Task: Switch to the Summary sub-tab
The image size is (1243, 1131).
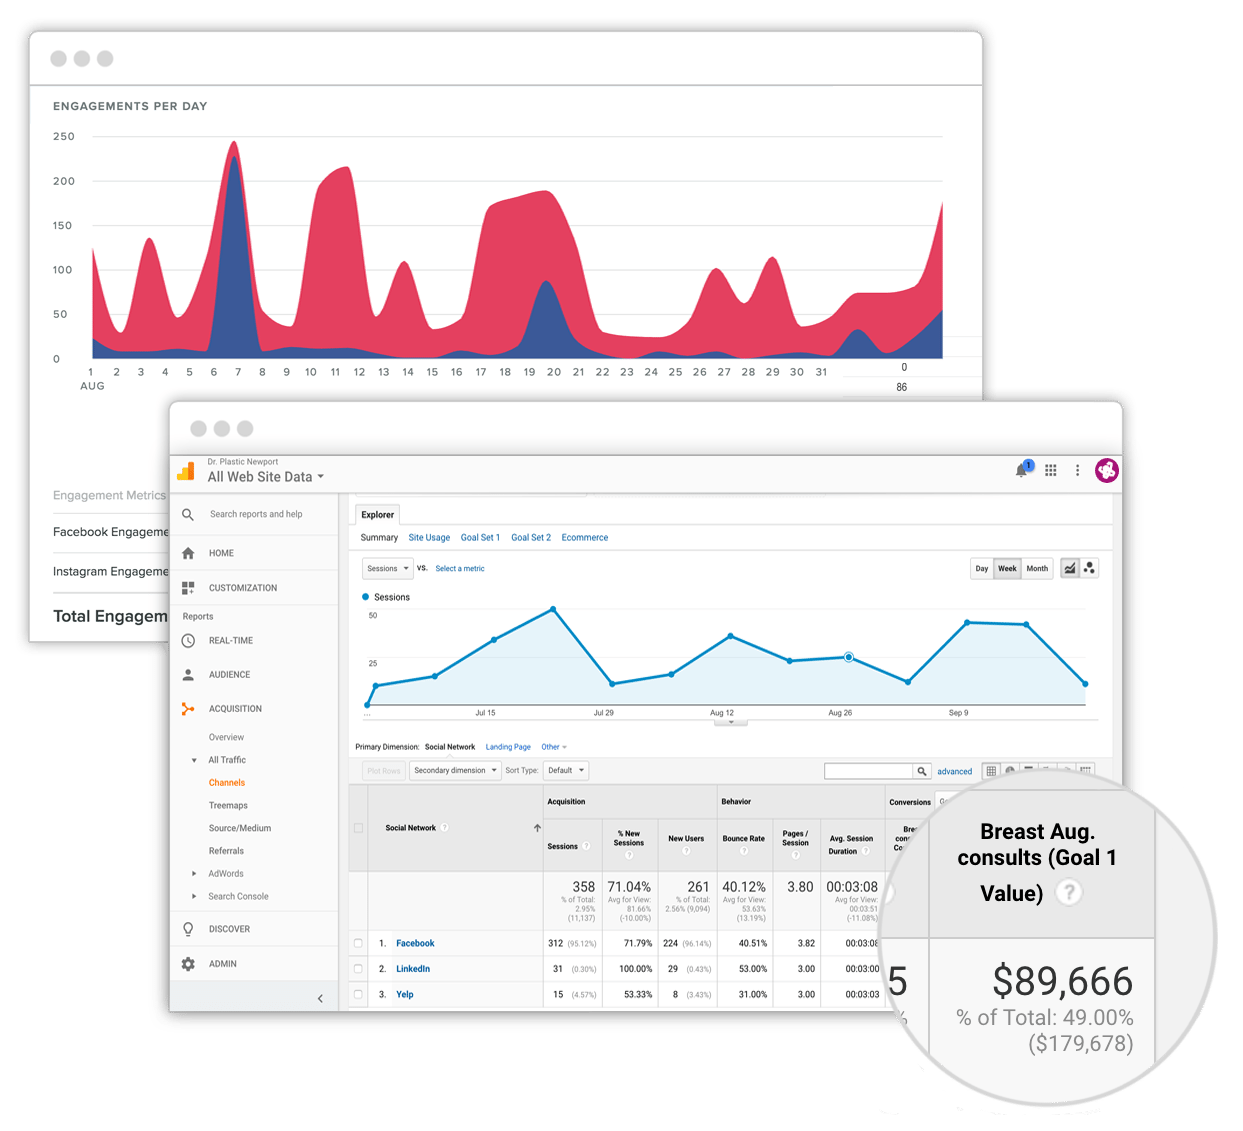Action: (x=379, y=537)
